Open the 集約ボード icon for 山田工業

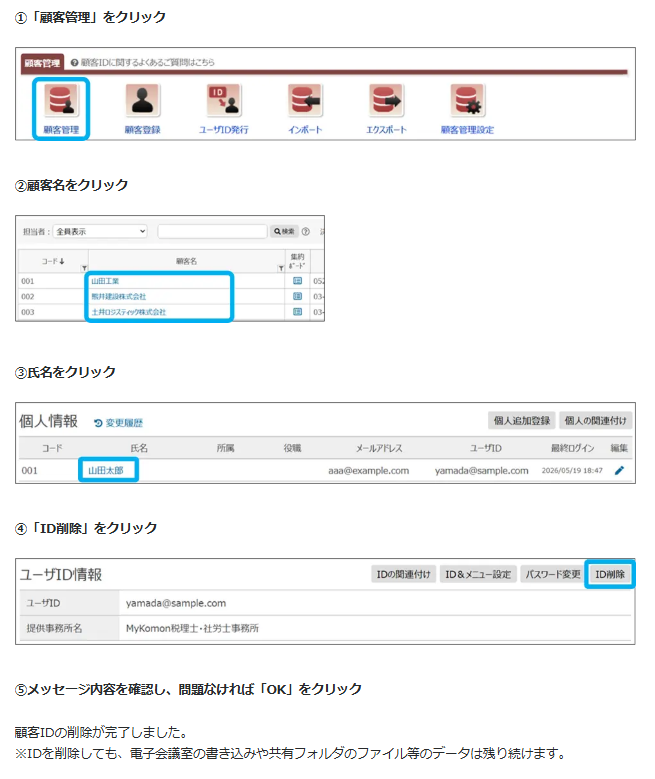click(297, 281)
